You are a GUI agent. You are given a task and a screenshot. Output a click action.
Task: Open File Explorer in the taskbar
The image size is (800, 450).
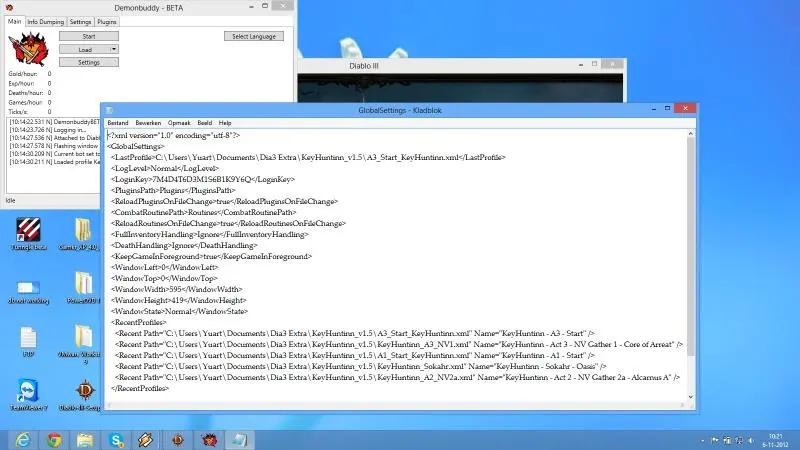click(x=85, y=439)
